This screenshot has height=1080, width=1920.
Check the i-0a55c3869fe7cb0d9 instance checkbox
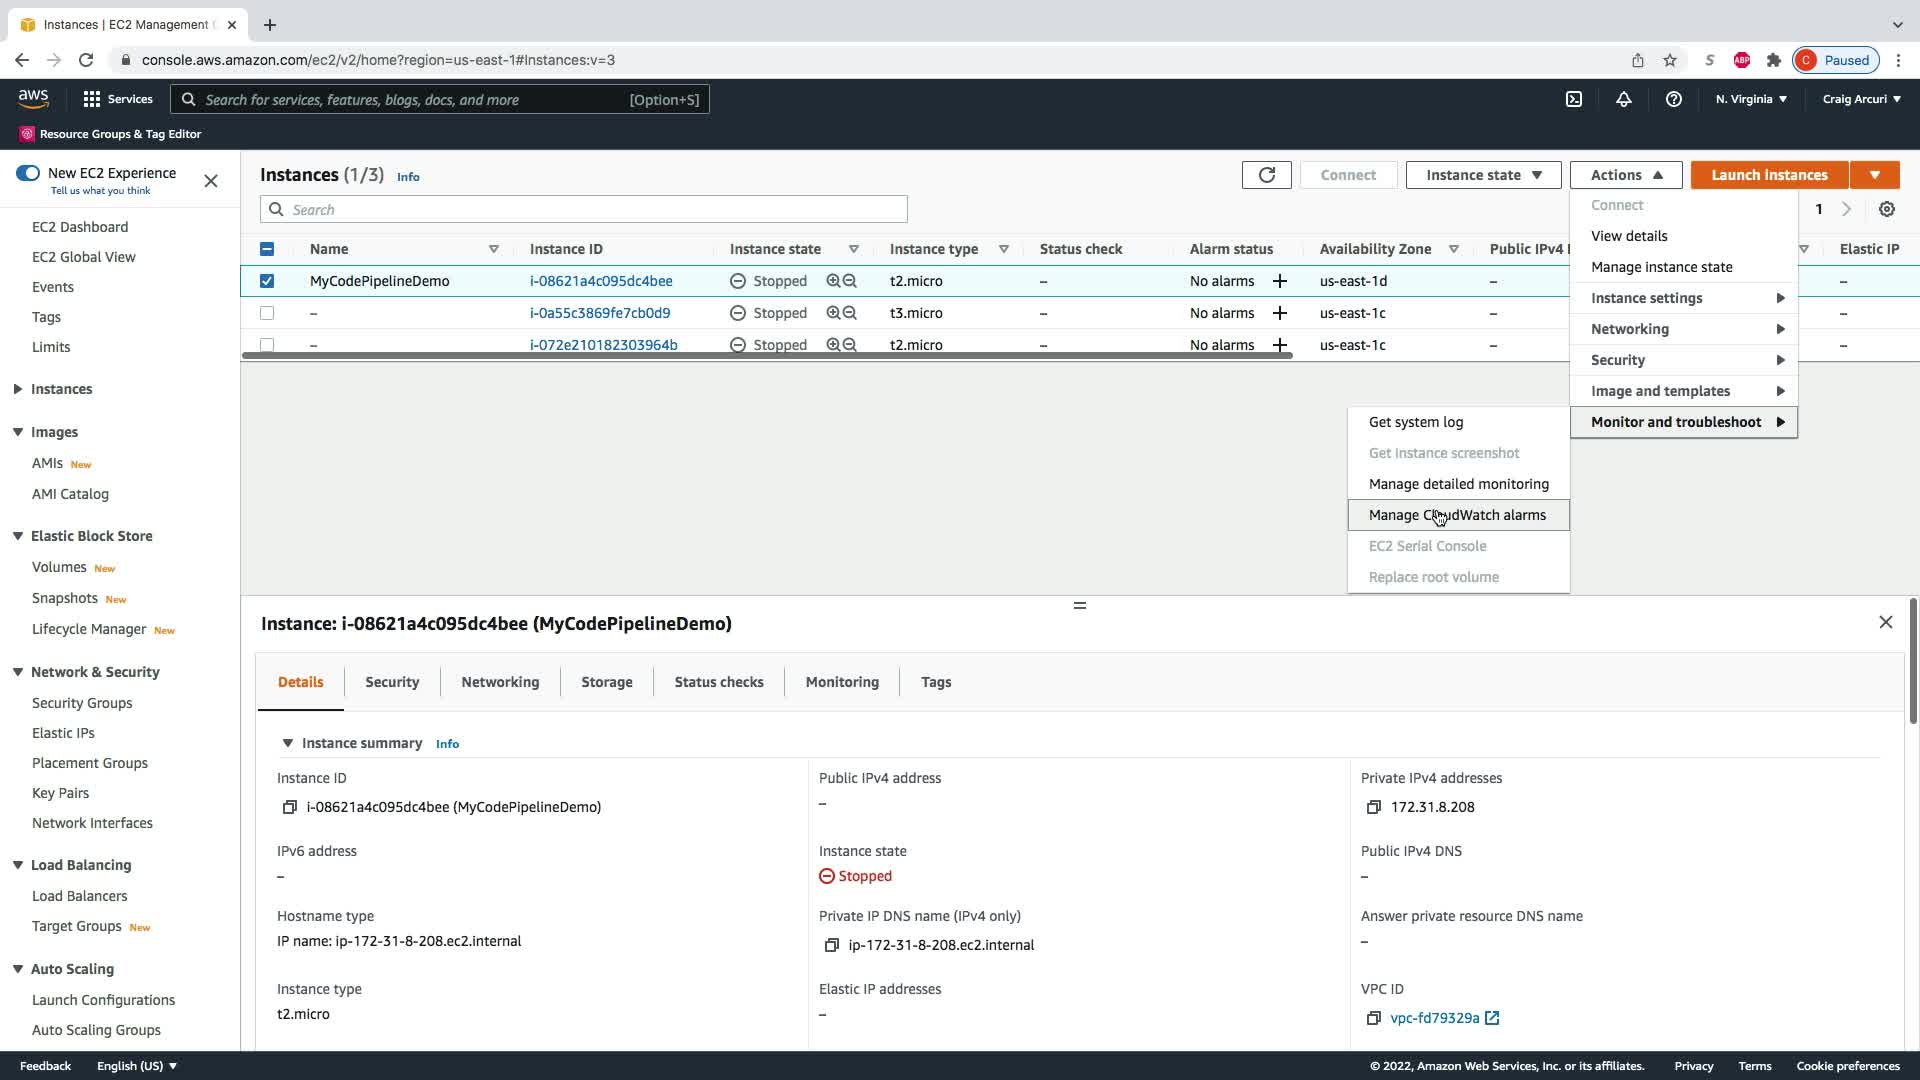point(267,313)
